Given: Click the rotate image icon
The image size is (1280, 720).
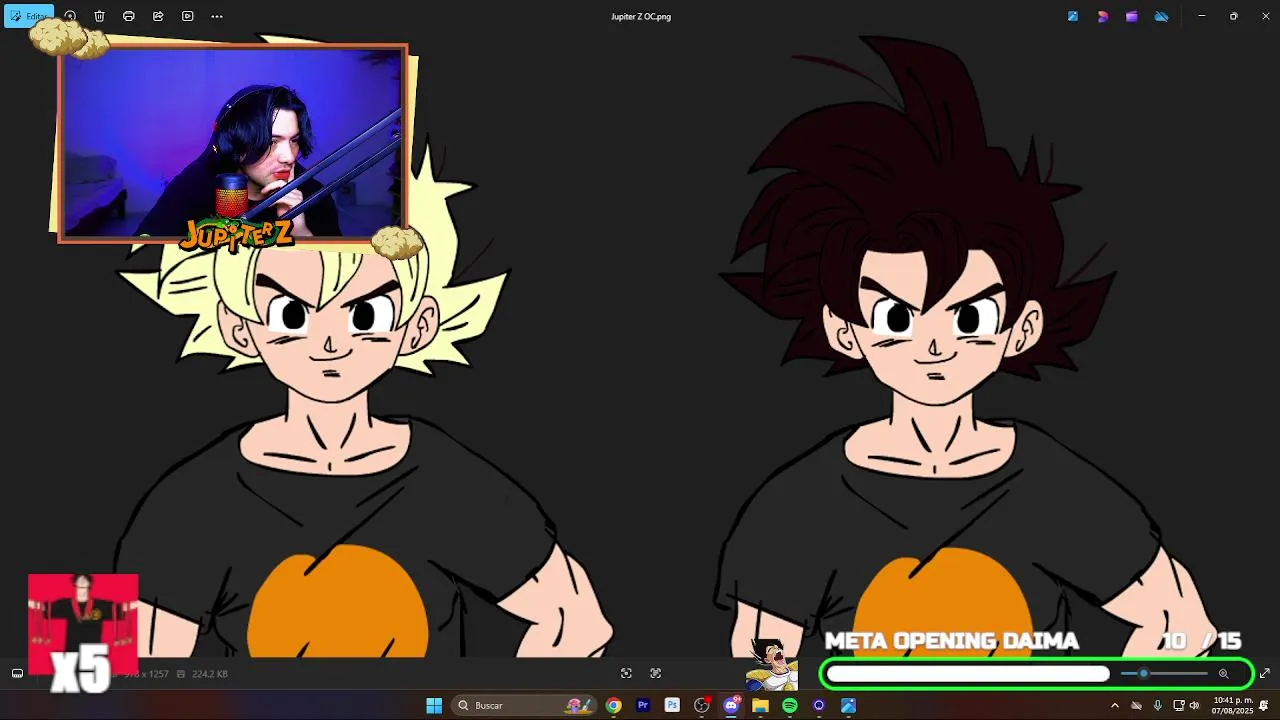Looking at the screenshot, I should [70, 16].
